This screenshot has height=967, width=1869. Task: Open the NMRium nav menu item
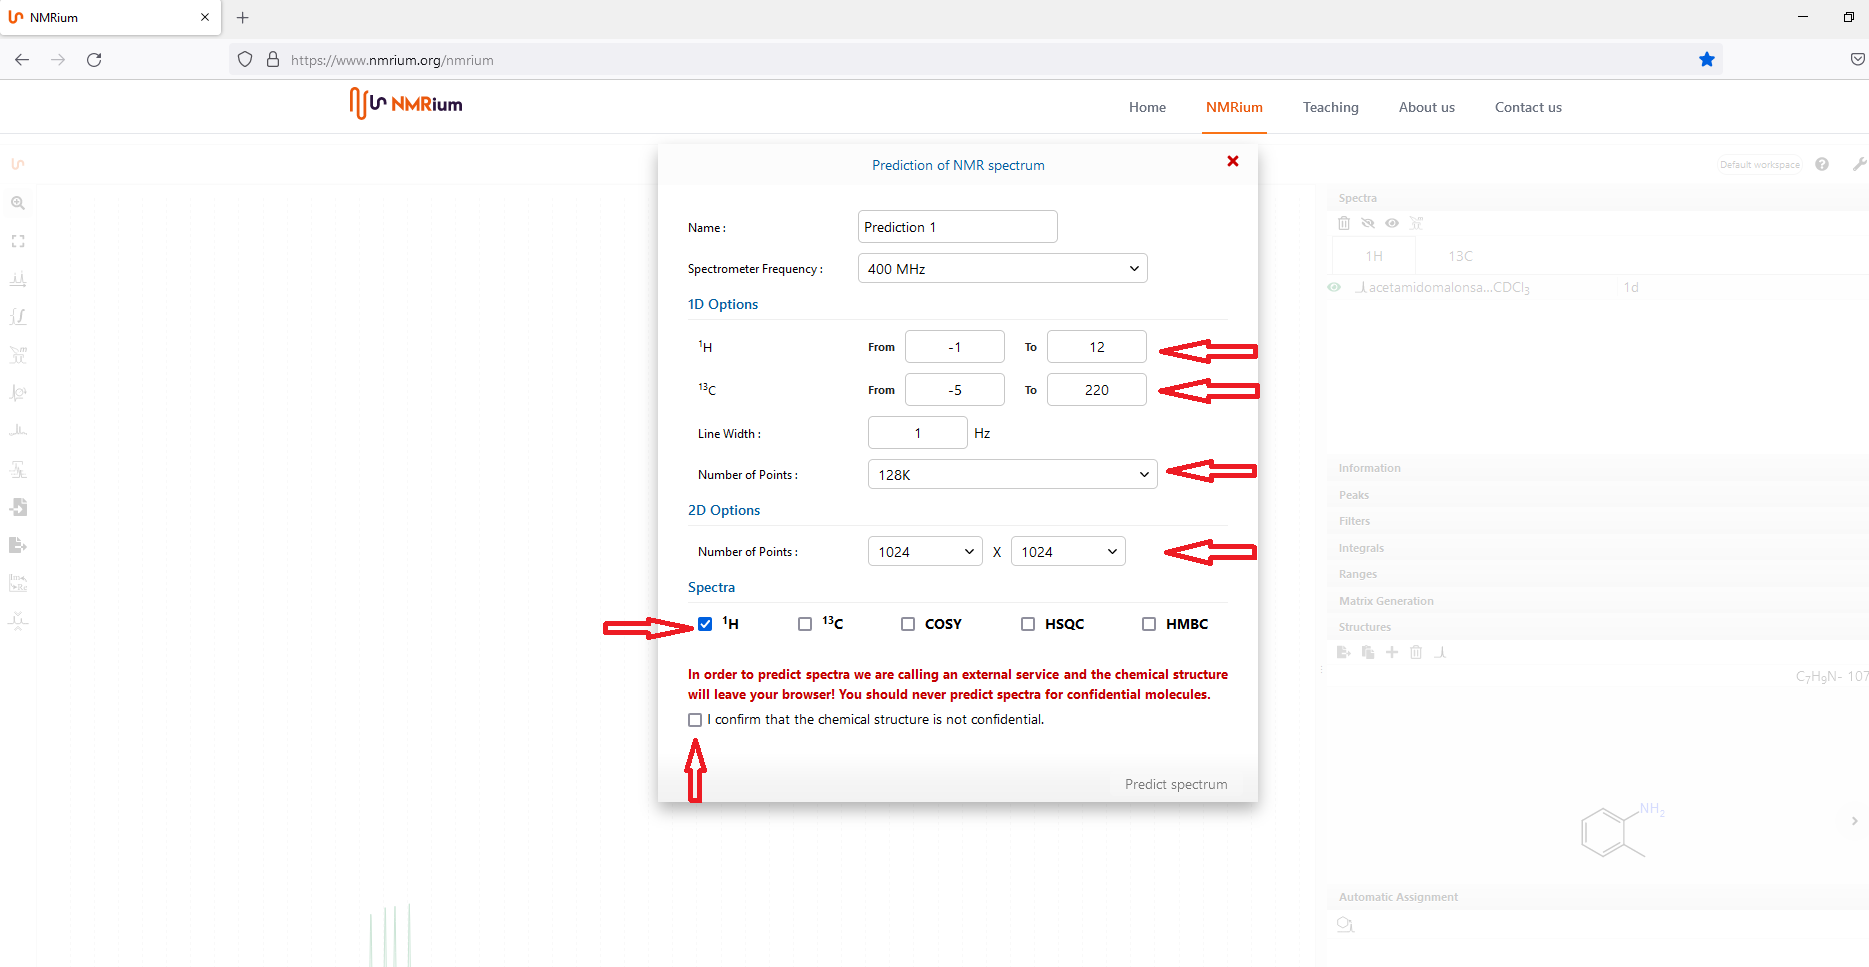tap(1234, 107)
